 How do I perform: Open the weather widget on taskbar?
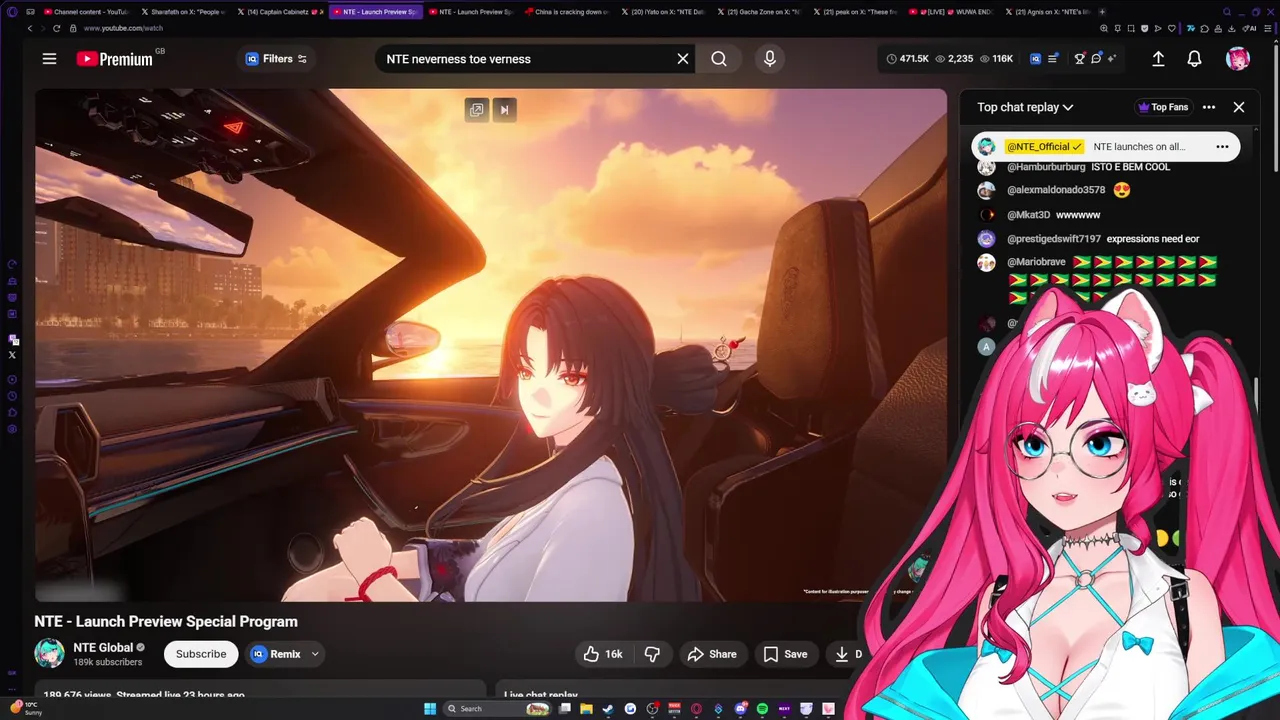26,709
